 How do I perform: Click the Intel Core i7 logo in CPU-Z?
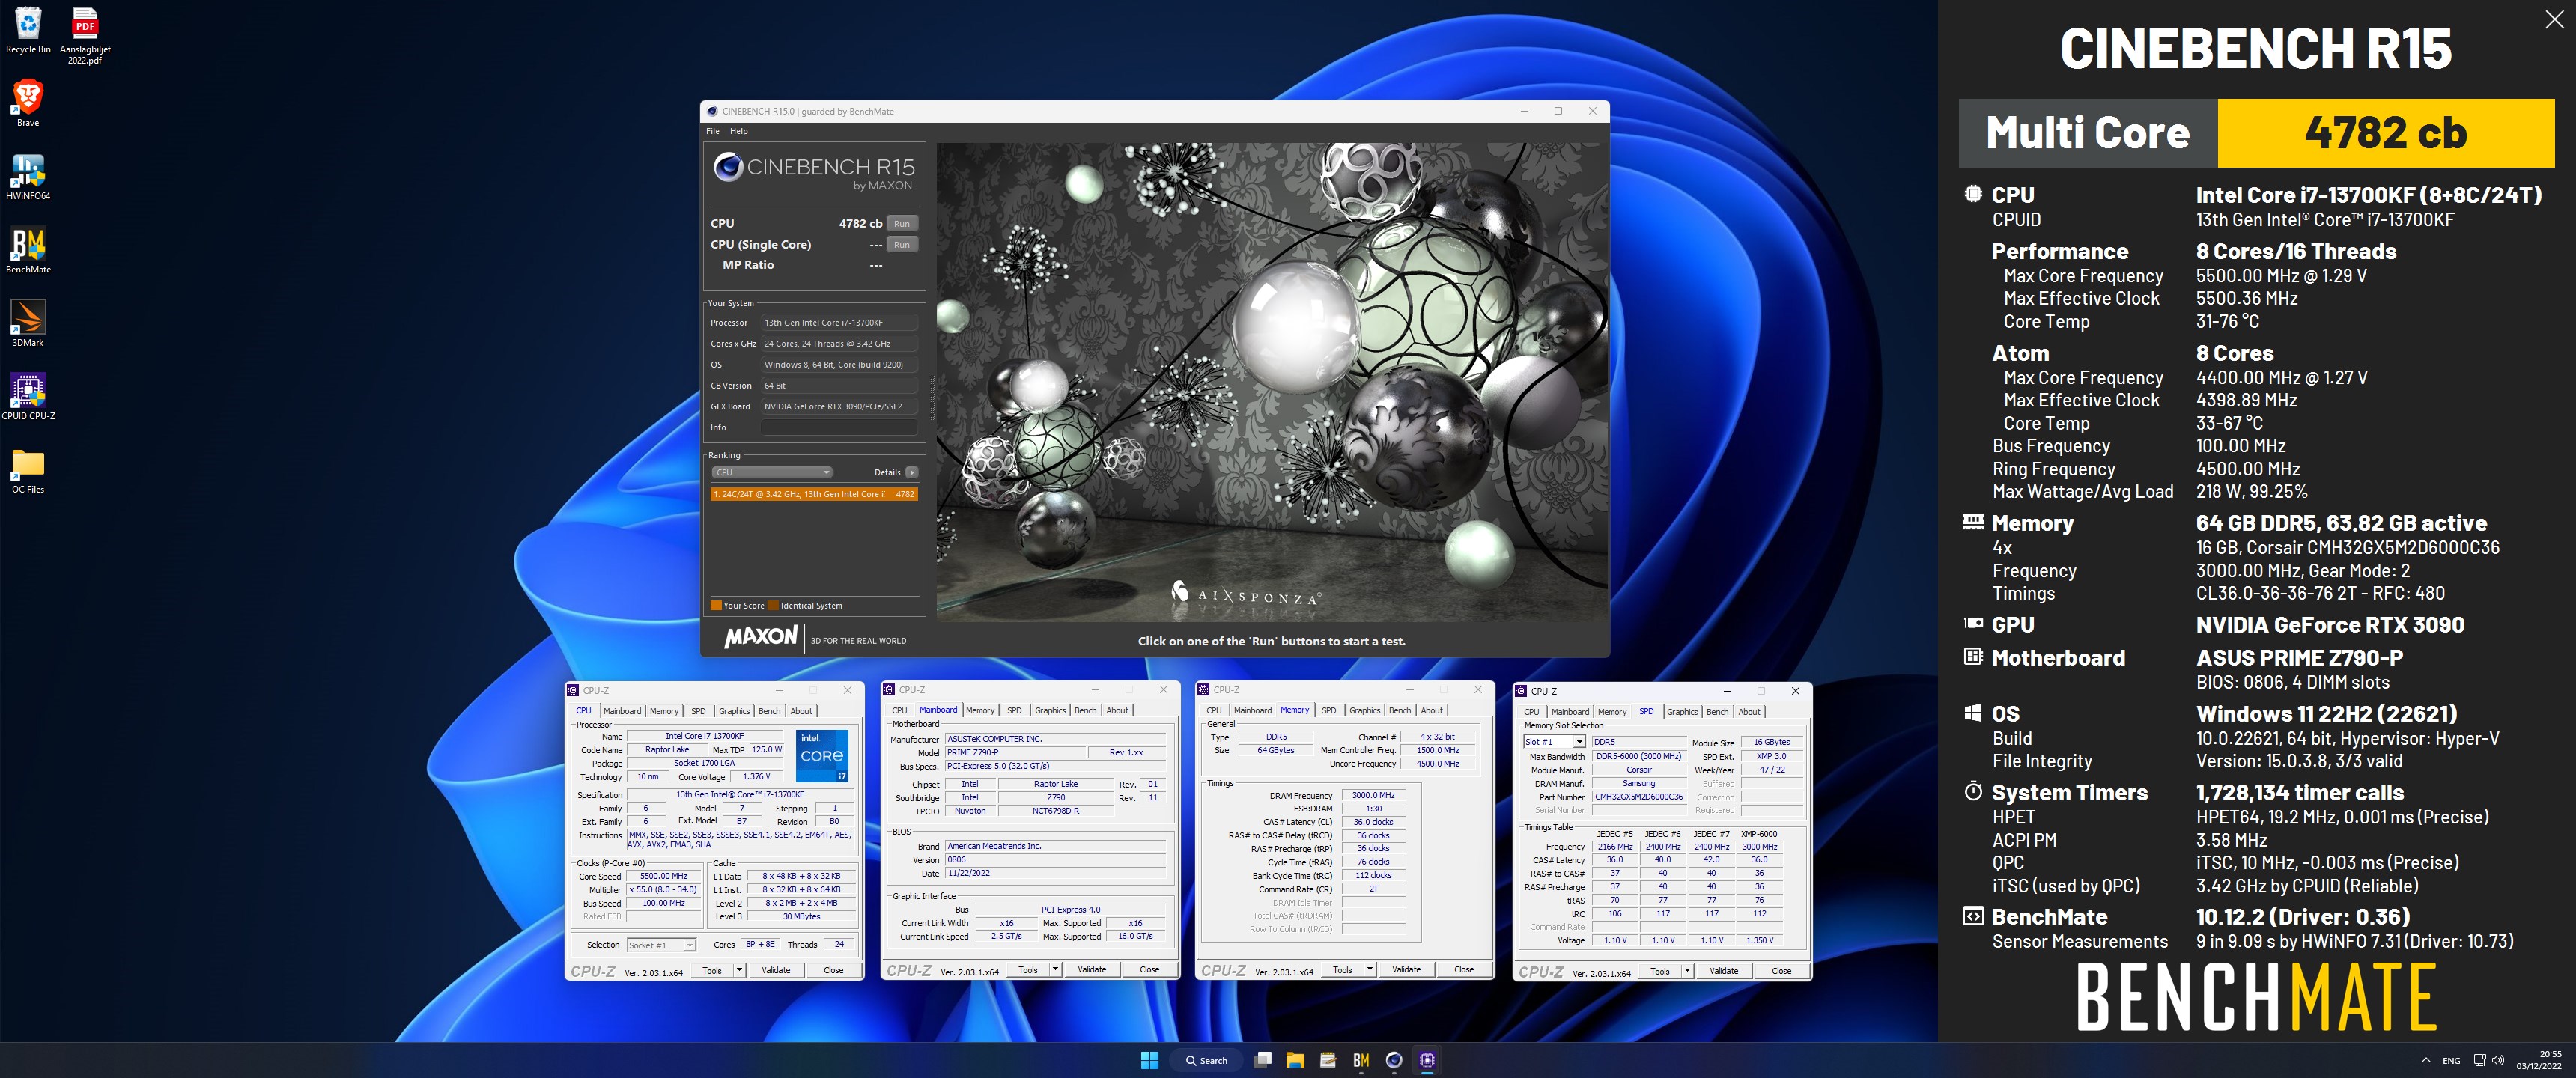(822, 756)
